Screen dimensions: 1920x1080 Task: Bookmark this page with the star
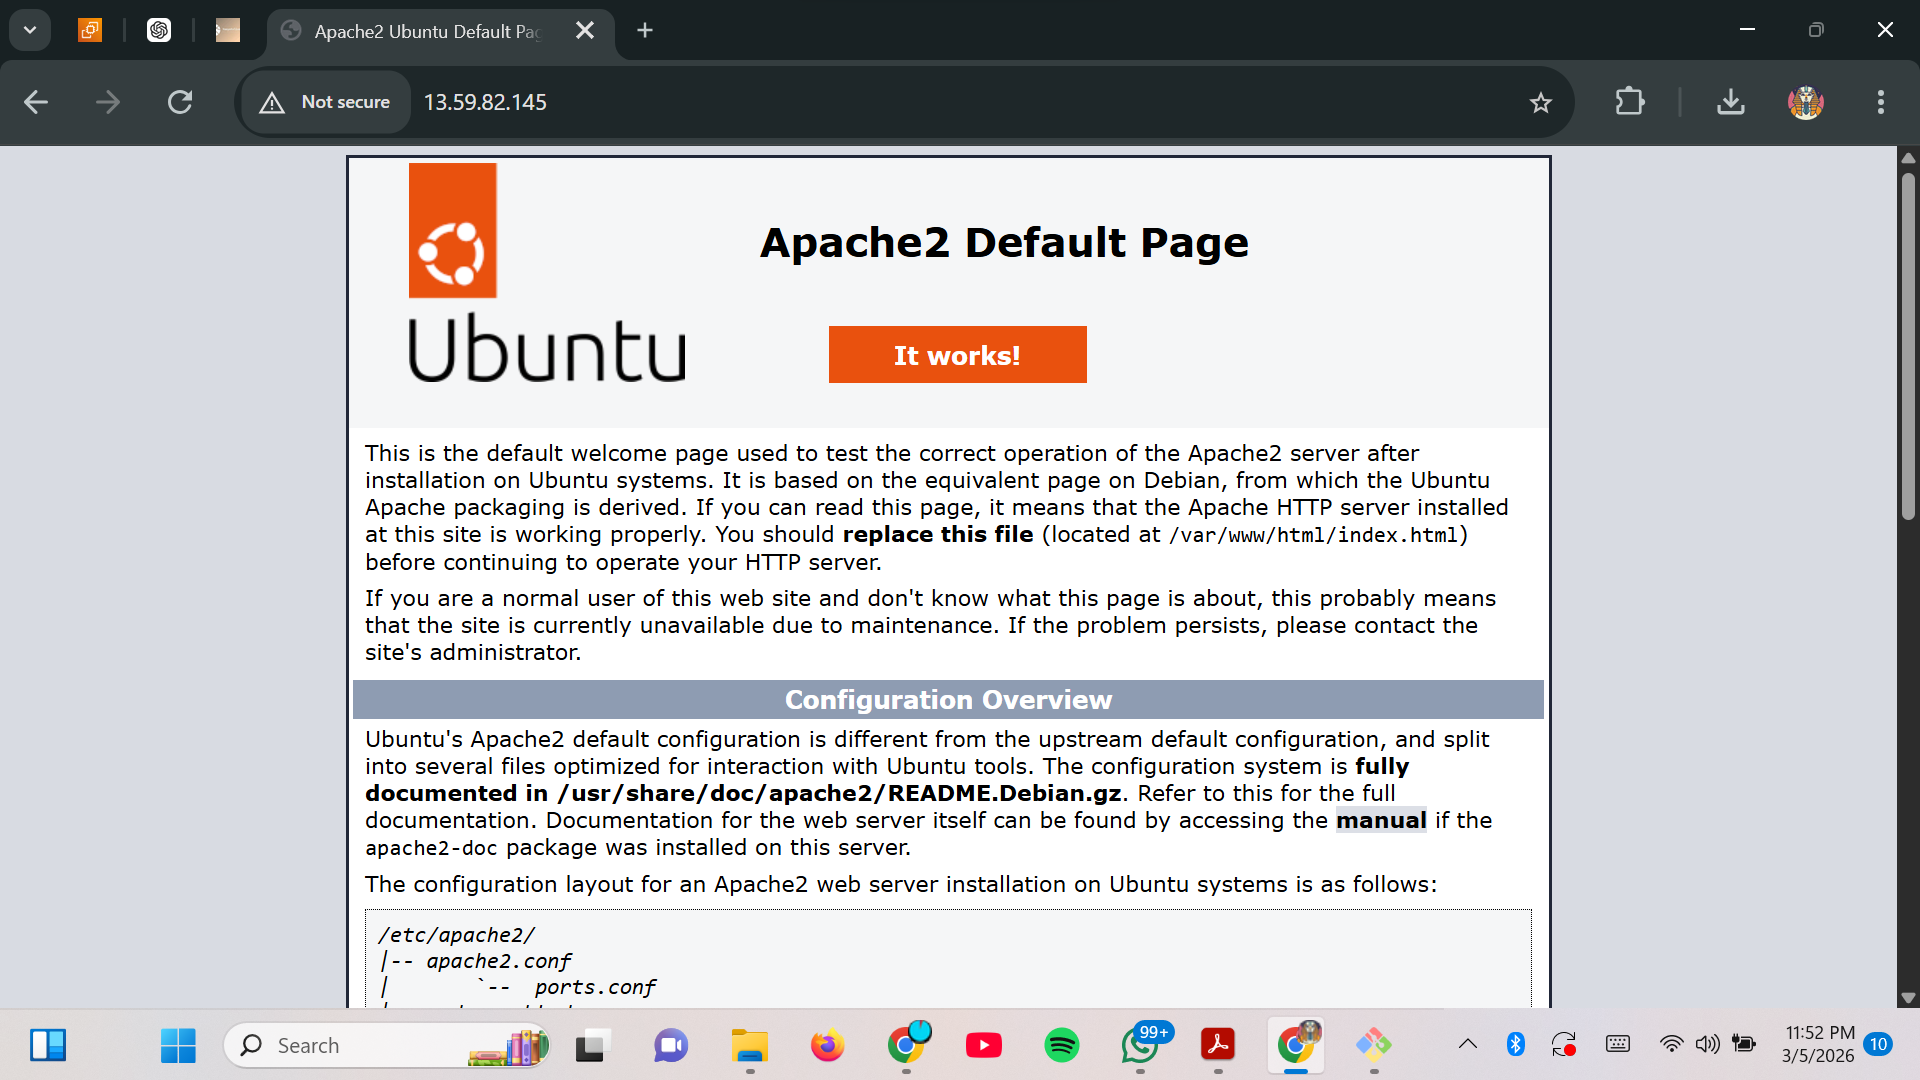click(1540, 102)
